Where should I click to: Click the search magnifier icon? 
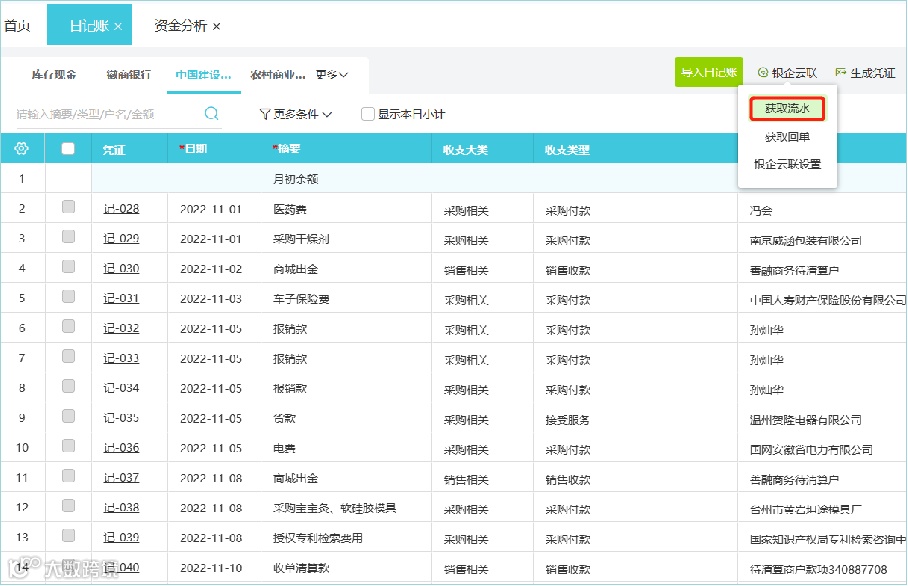pos(211,113)
